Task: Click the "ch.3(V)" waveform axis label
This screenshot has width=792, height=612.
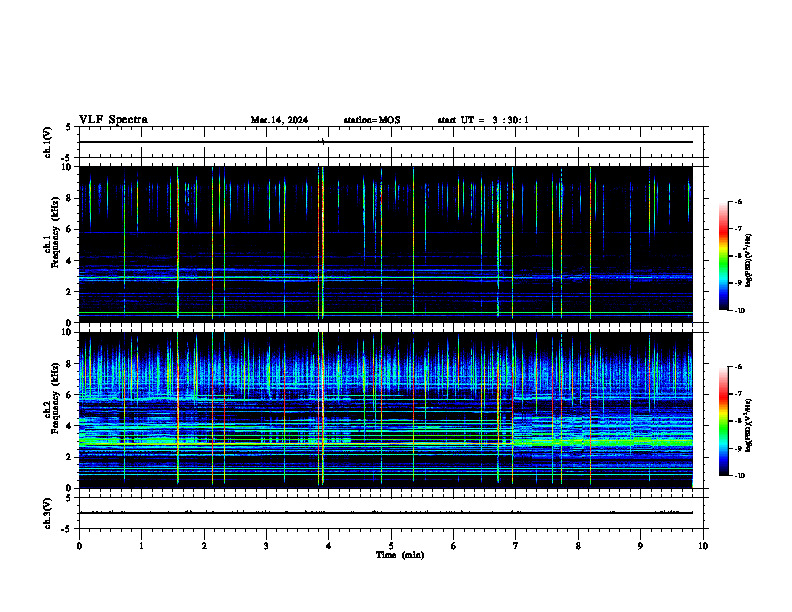Action: pyautogui.click(x=47, y=513)
